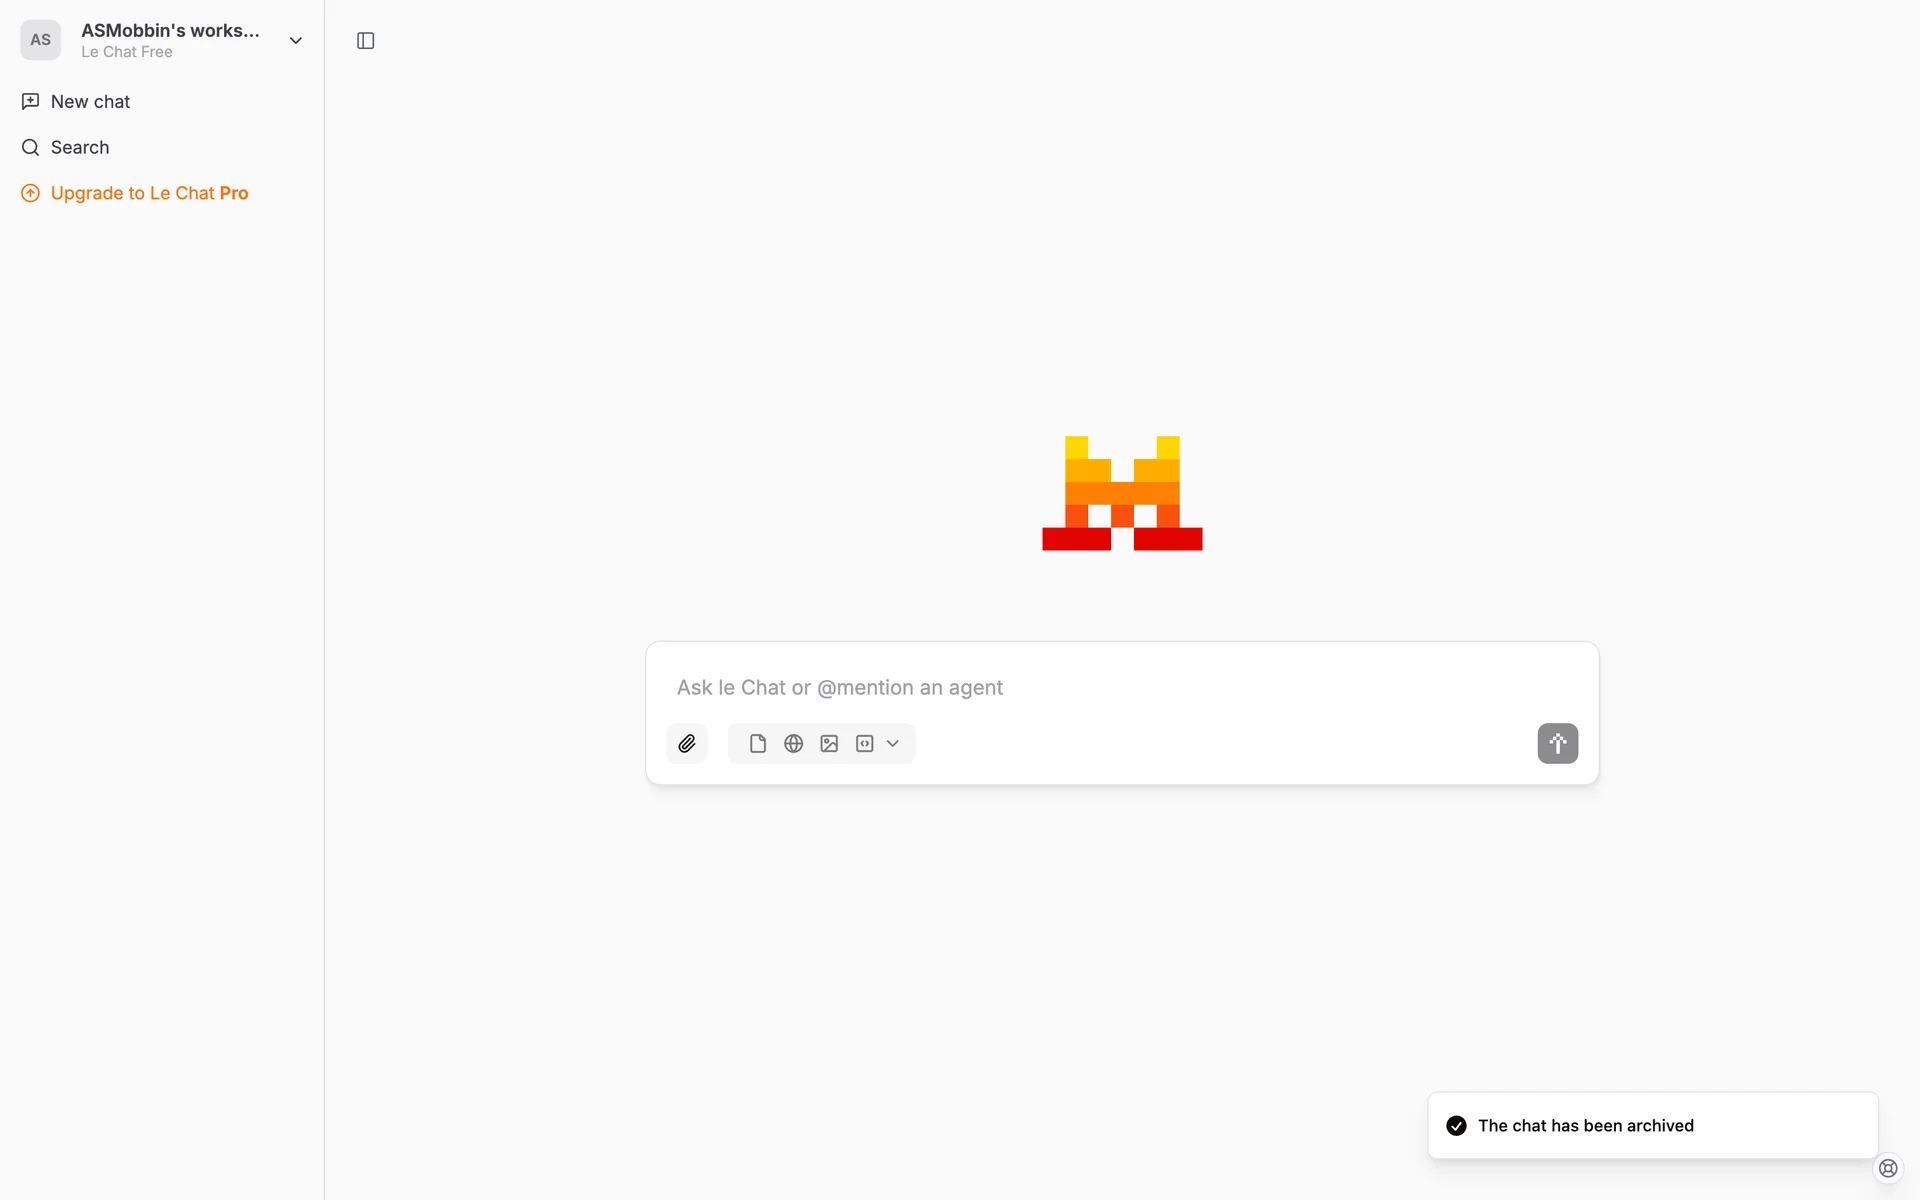Click the Mistral pixel cat logo

[x=1122, y=493]
